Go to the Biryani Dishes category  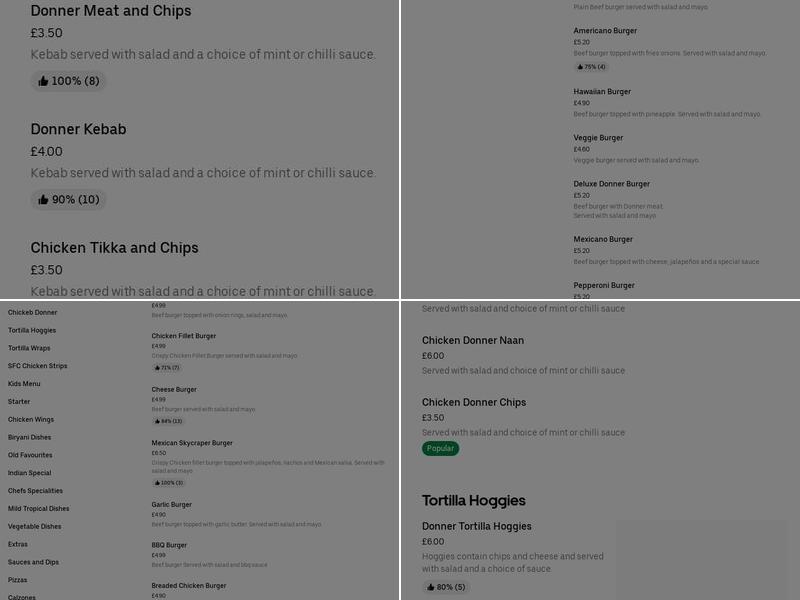(29, 437)
